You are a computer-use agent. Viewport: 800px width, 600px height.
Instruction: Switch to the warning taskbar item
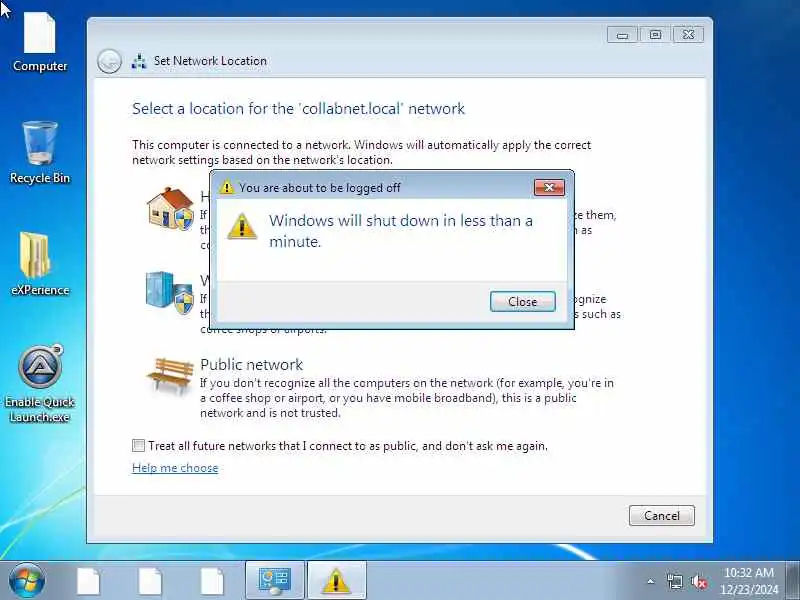(336, 580)
